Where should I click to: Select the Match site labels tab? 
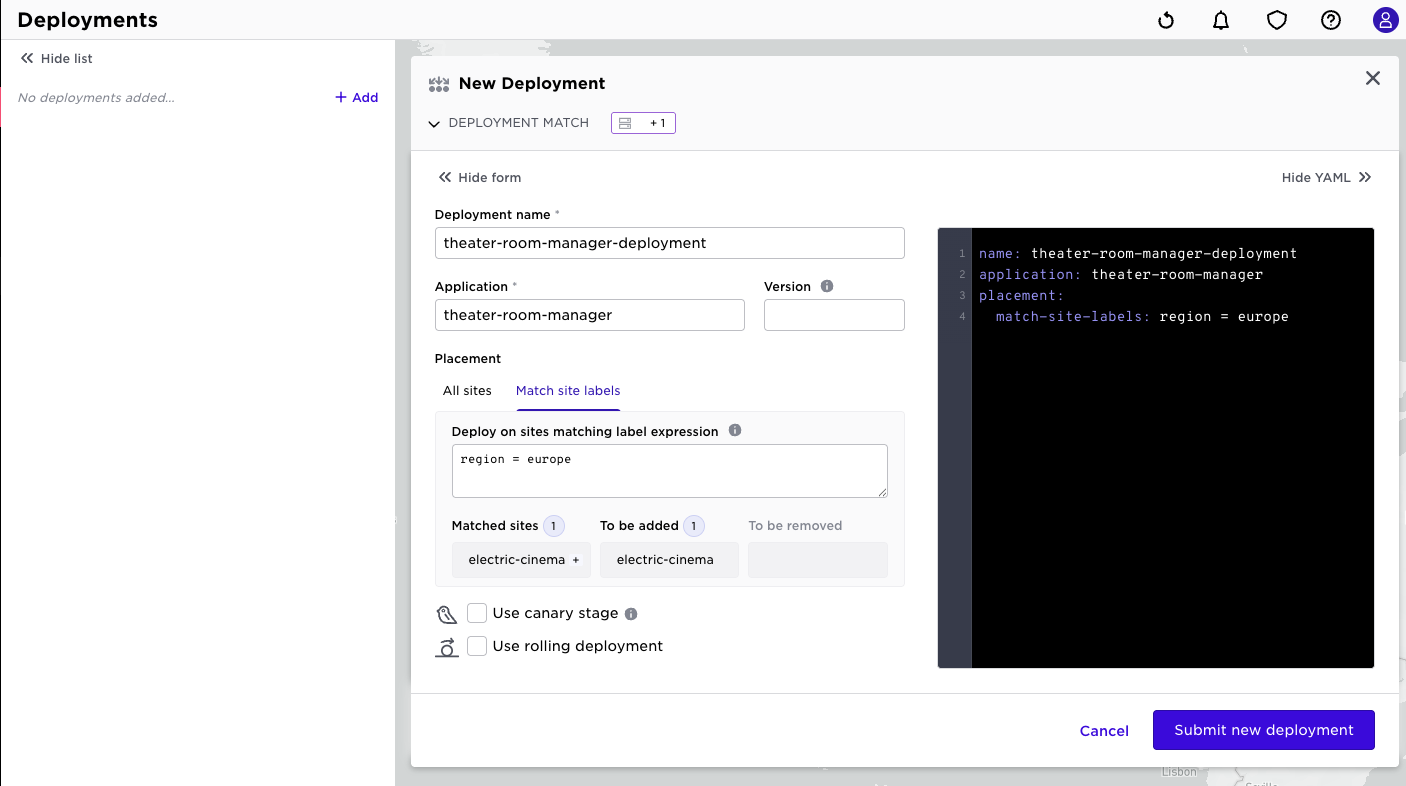[x=567, y=390]
